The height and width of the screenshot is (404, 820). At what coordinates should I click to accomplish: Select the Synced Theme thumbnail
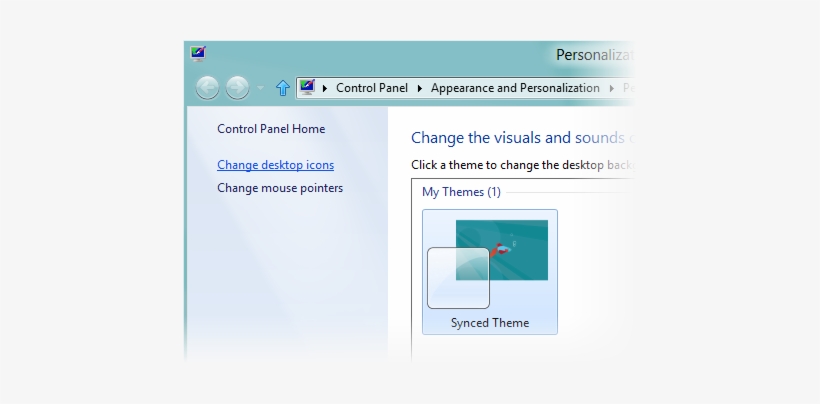pyautogui.click(x=489, y=272)
